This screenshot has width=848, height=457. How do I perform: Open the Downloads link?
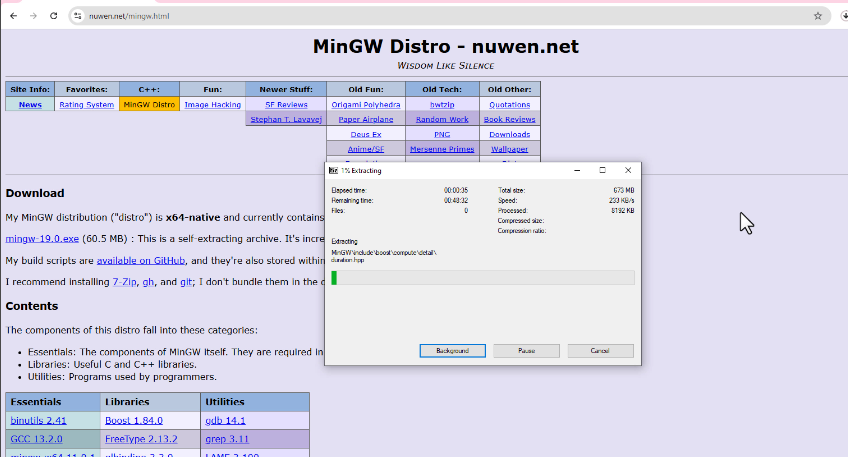(510, 135)
